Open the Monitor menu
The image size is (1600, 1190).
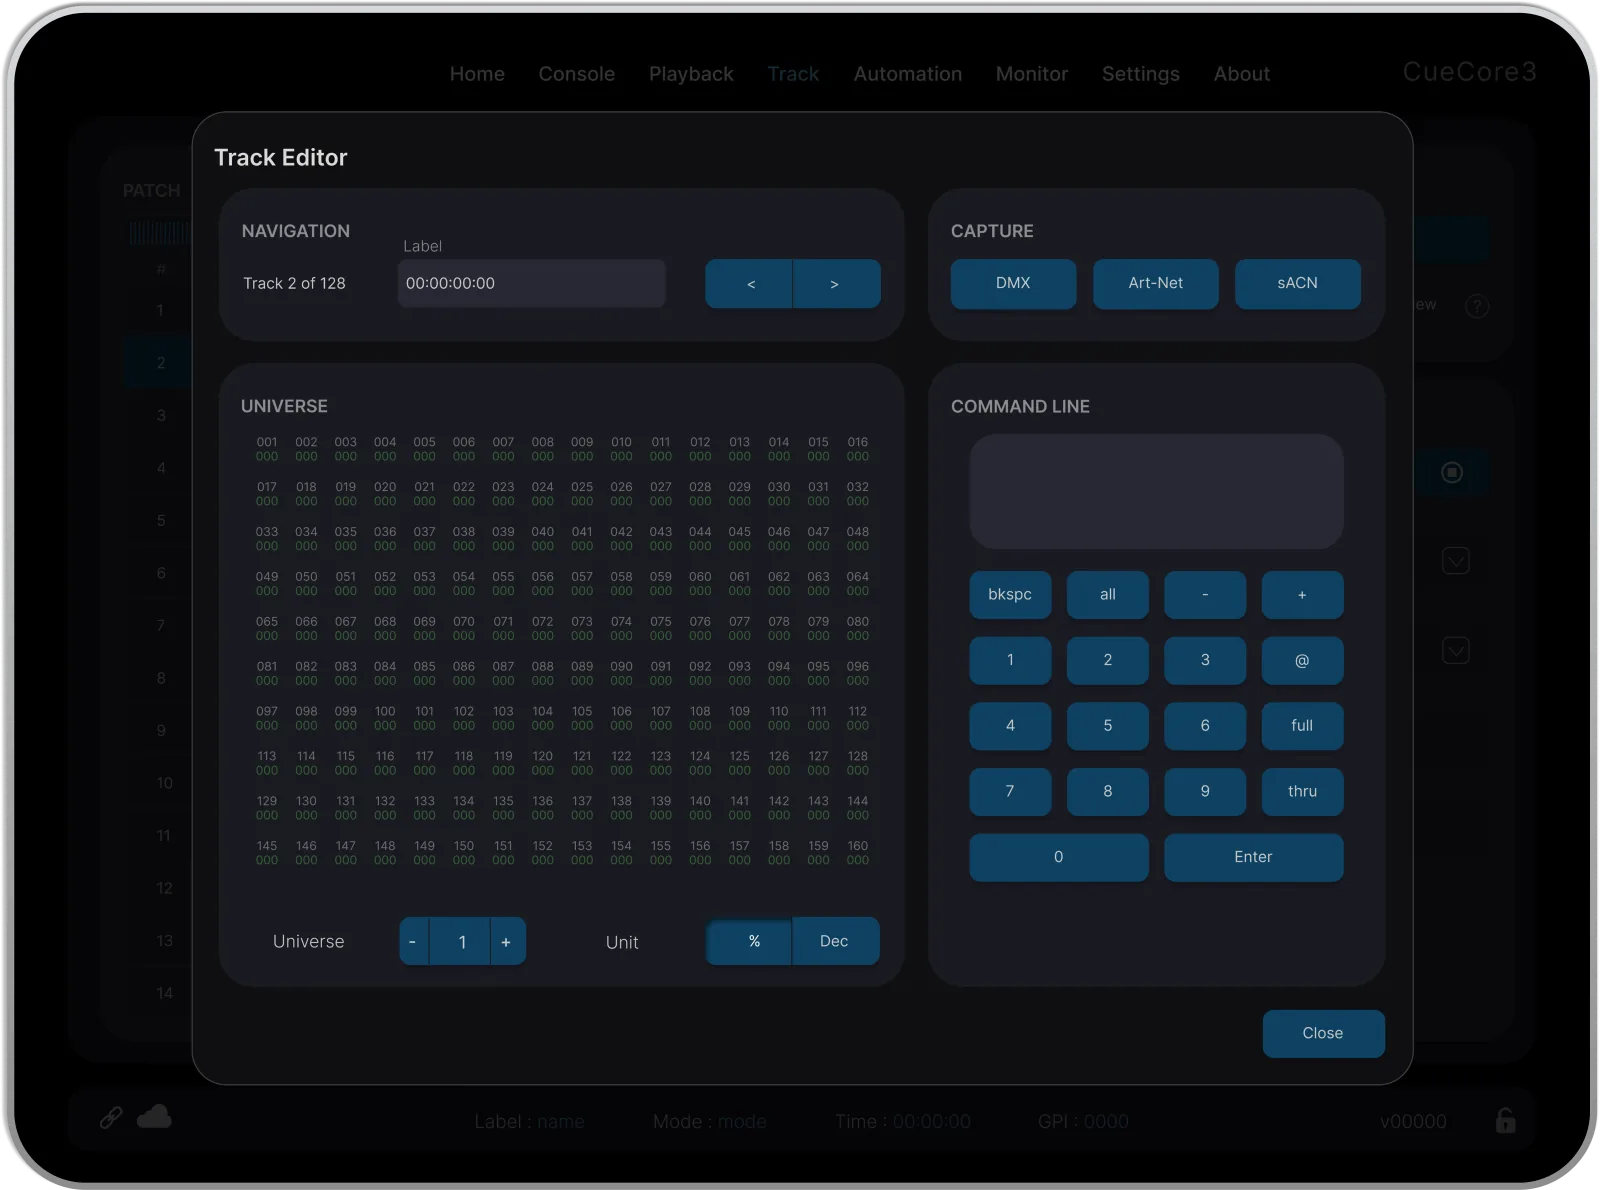point(1031,74)
